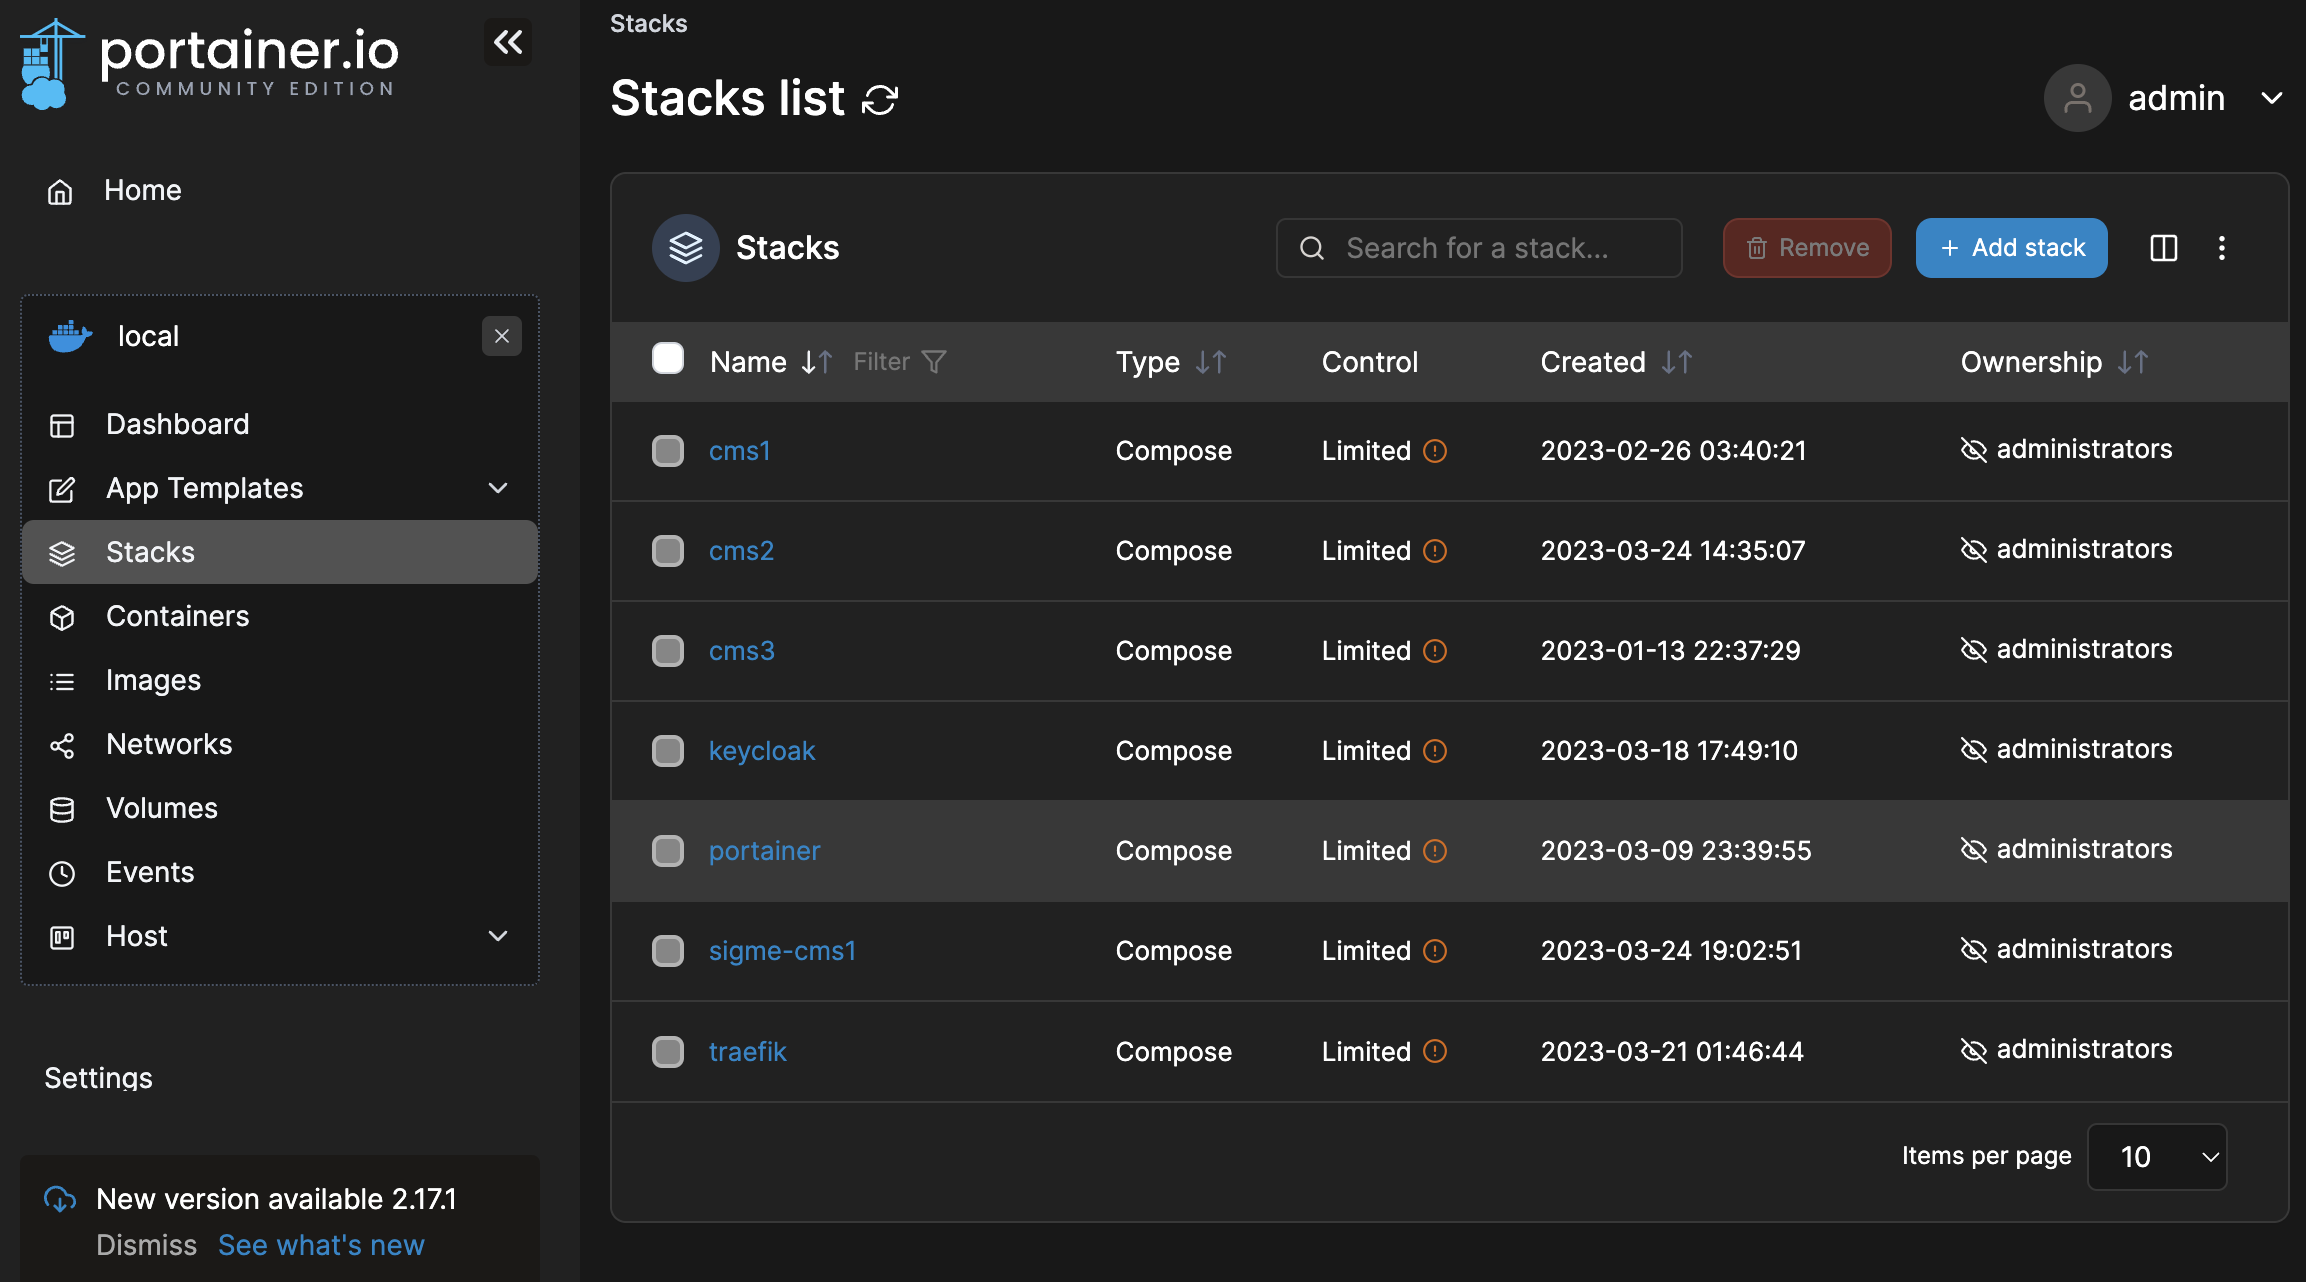
Task: Click the search magnifier icon
Action: tap(1312, 248)
